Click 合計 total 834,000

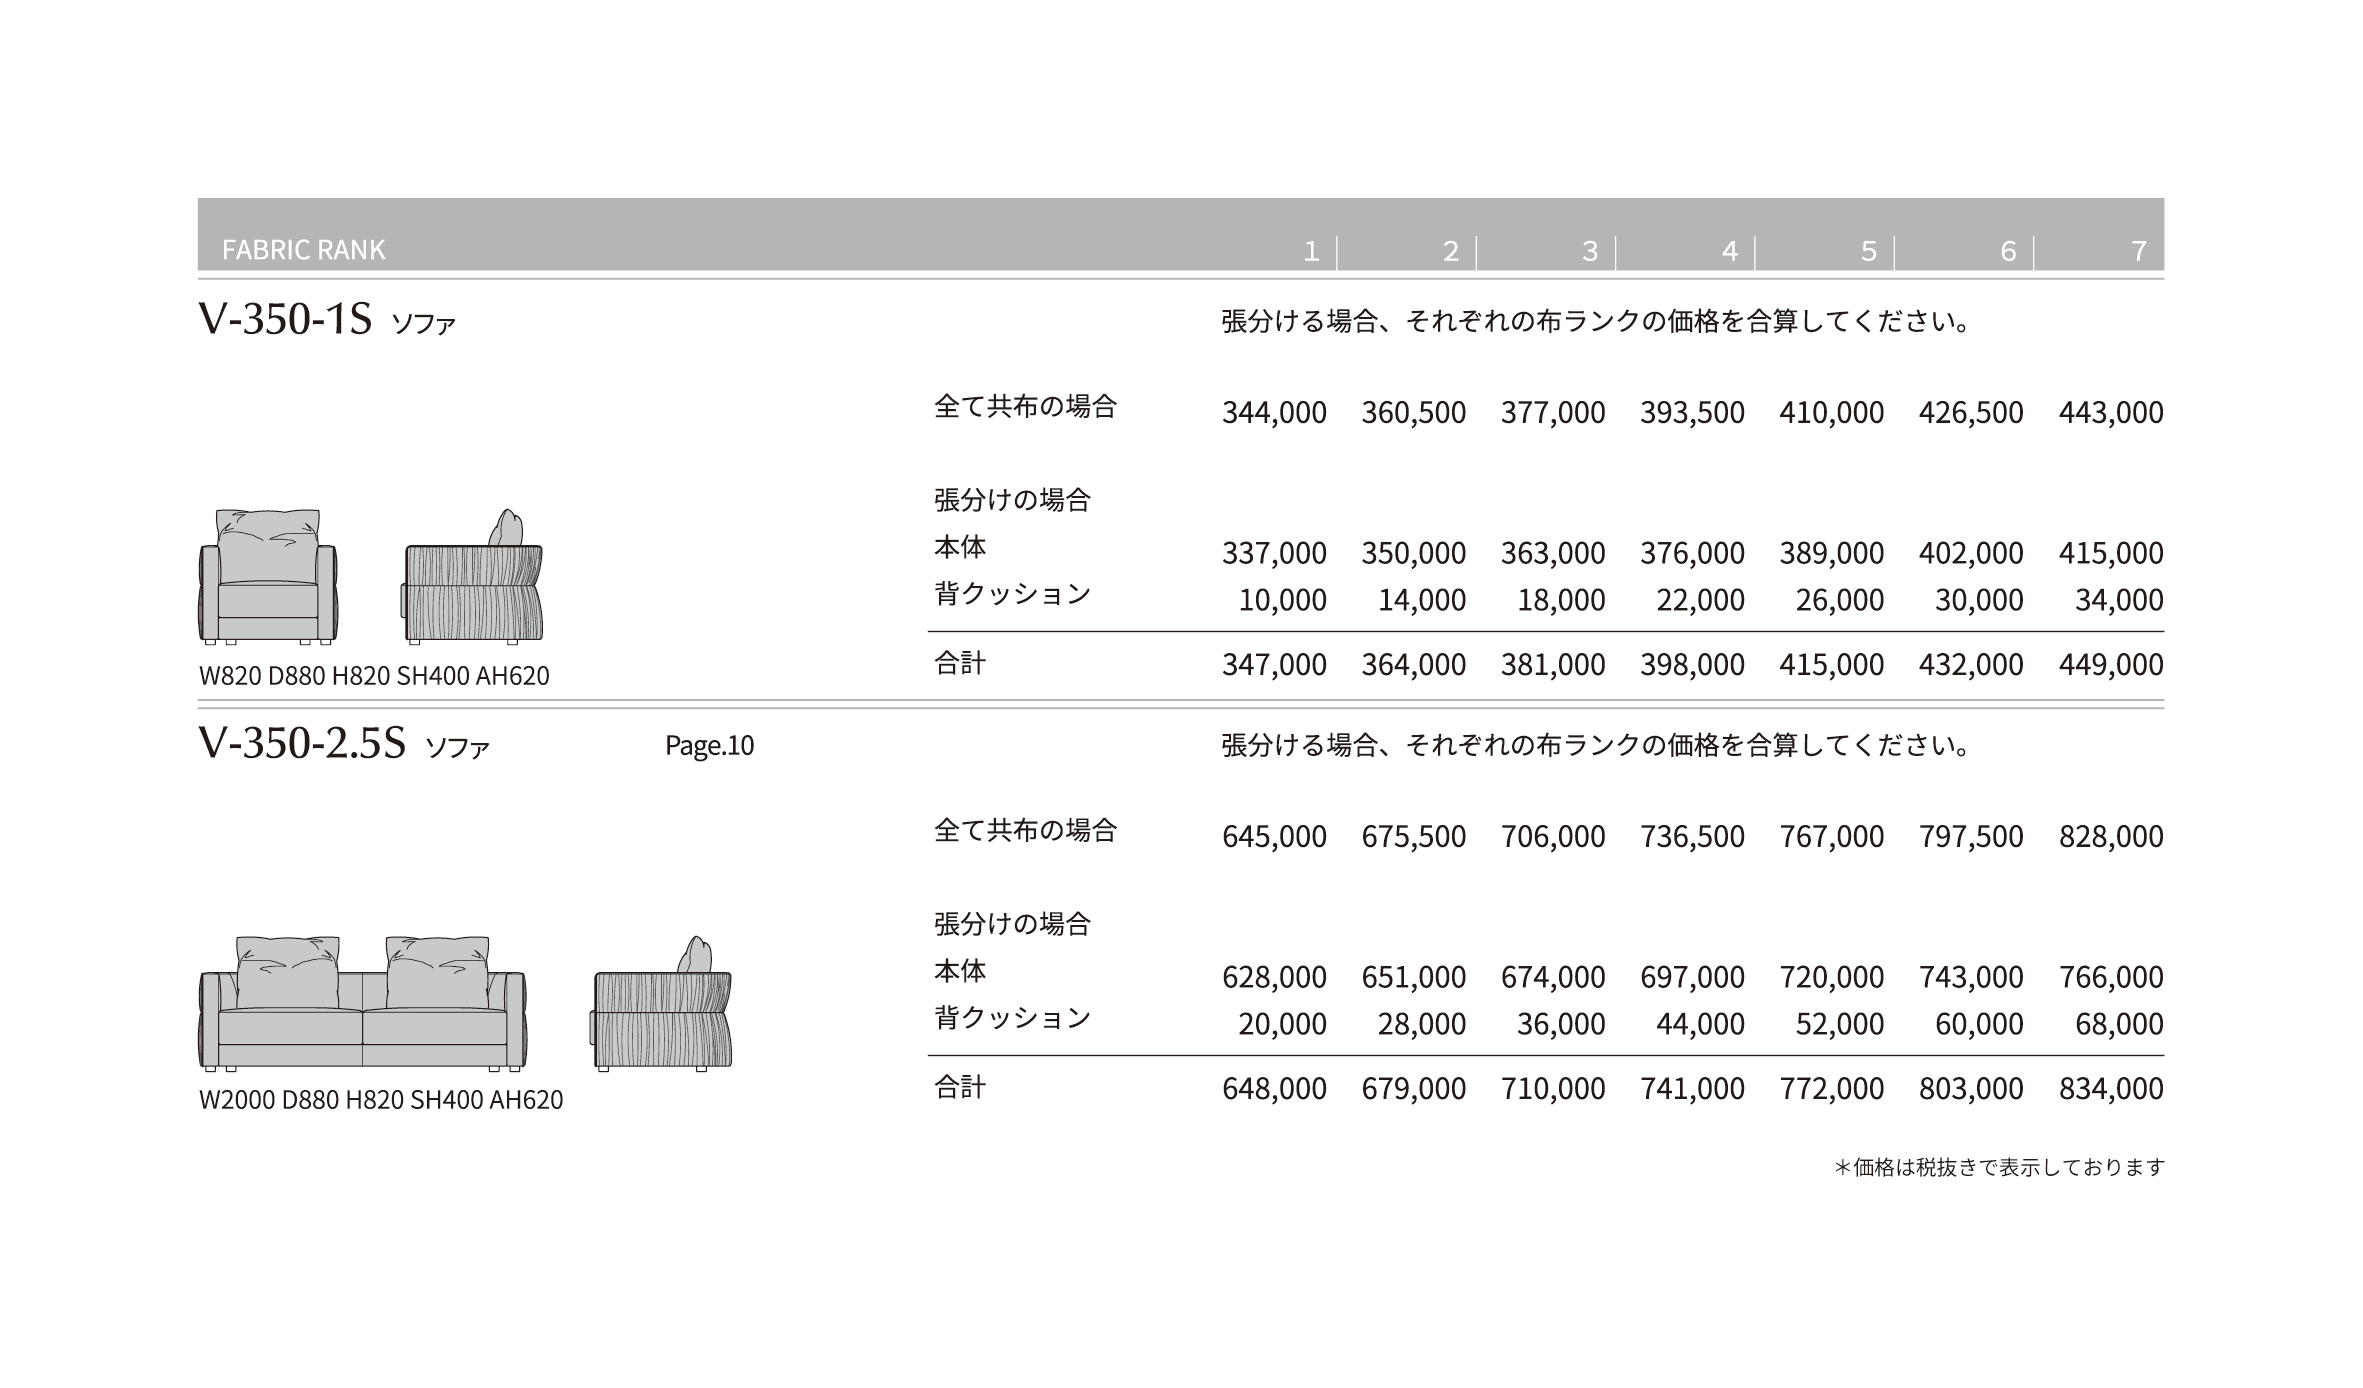[x=2111, y=1088]
